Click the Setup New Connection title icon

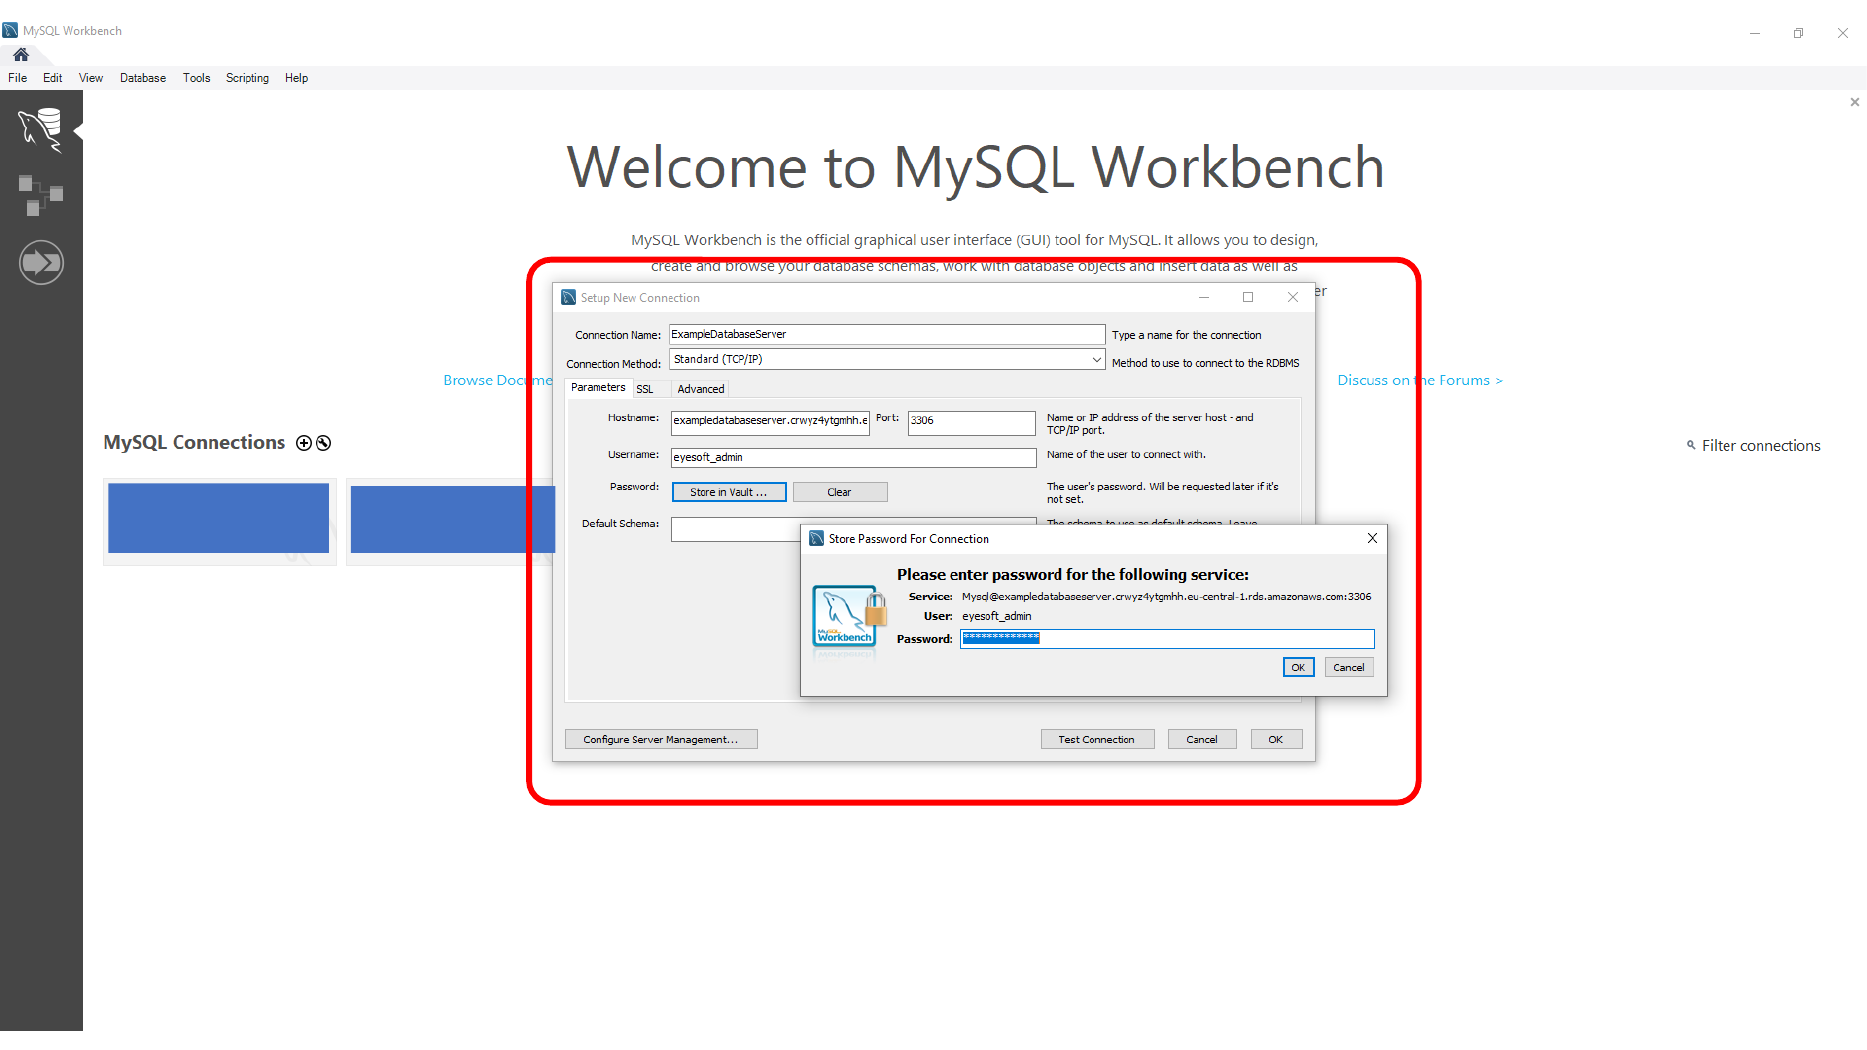point(569,297)
